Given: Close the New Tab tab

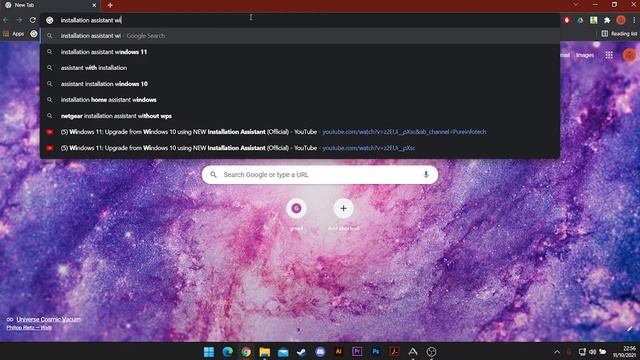Looking at the screenshot, I should click(94, 5).
